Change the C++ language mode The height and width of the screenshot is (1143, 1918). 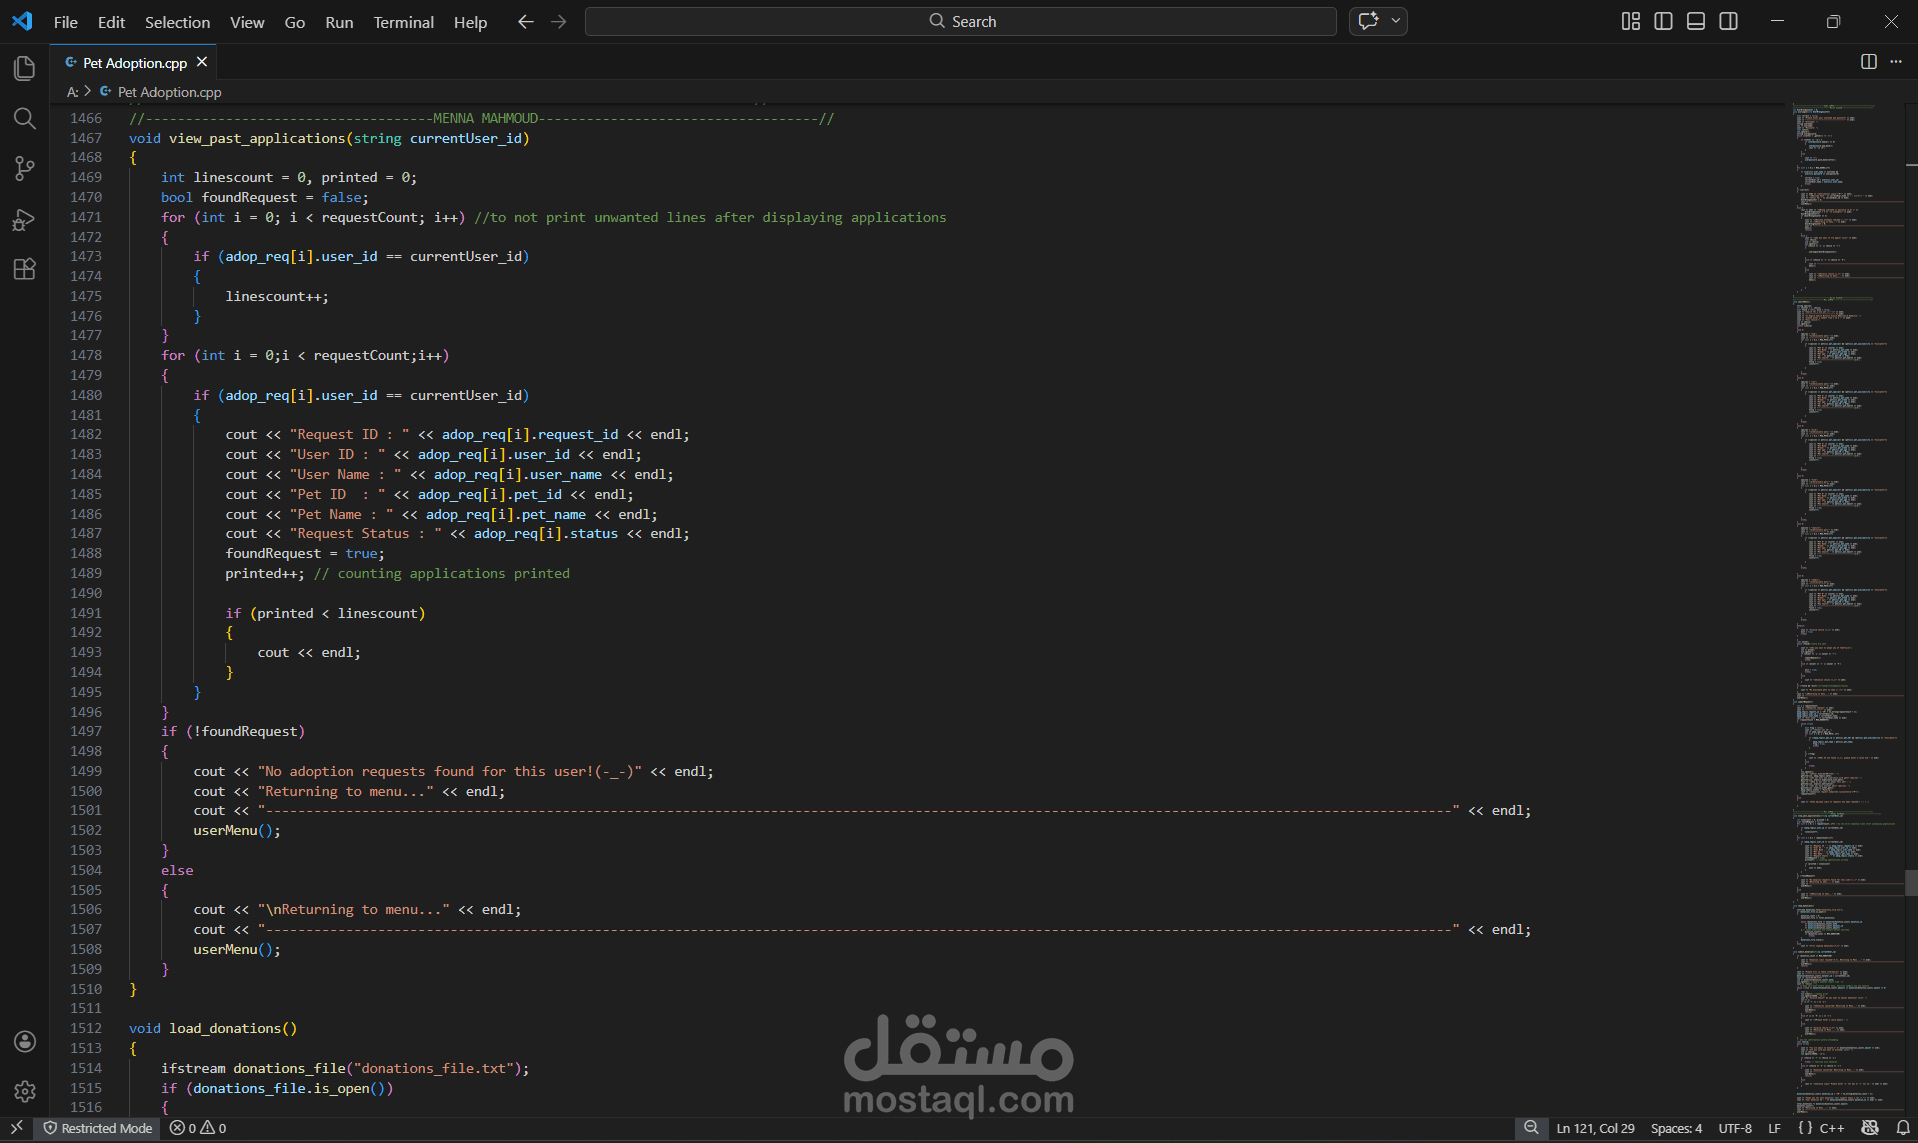(1830, 1128)
